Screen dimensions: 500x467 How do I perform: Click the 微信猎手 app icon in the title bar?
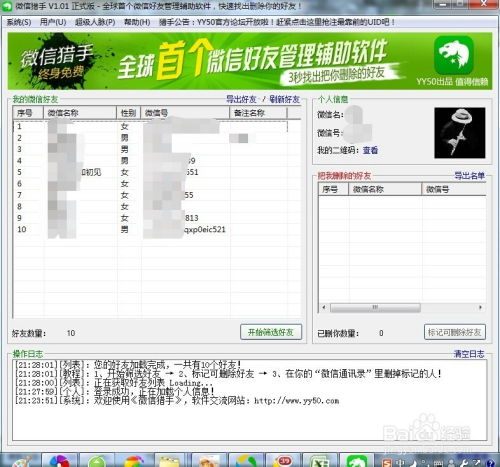[7, 6]
